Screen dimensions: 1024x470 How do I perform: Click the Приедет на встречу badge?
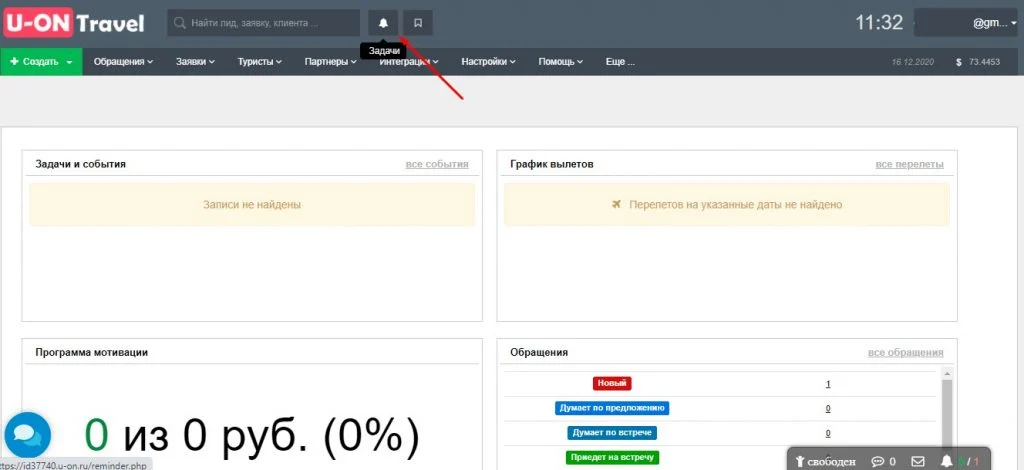pyautogui.click(x=612, y=457)
